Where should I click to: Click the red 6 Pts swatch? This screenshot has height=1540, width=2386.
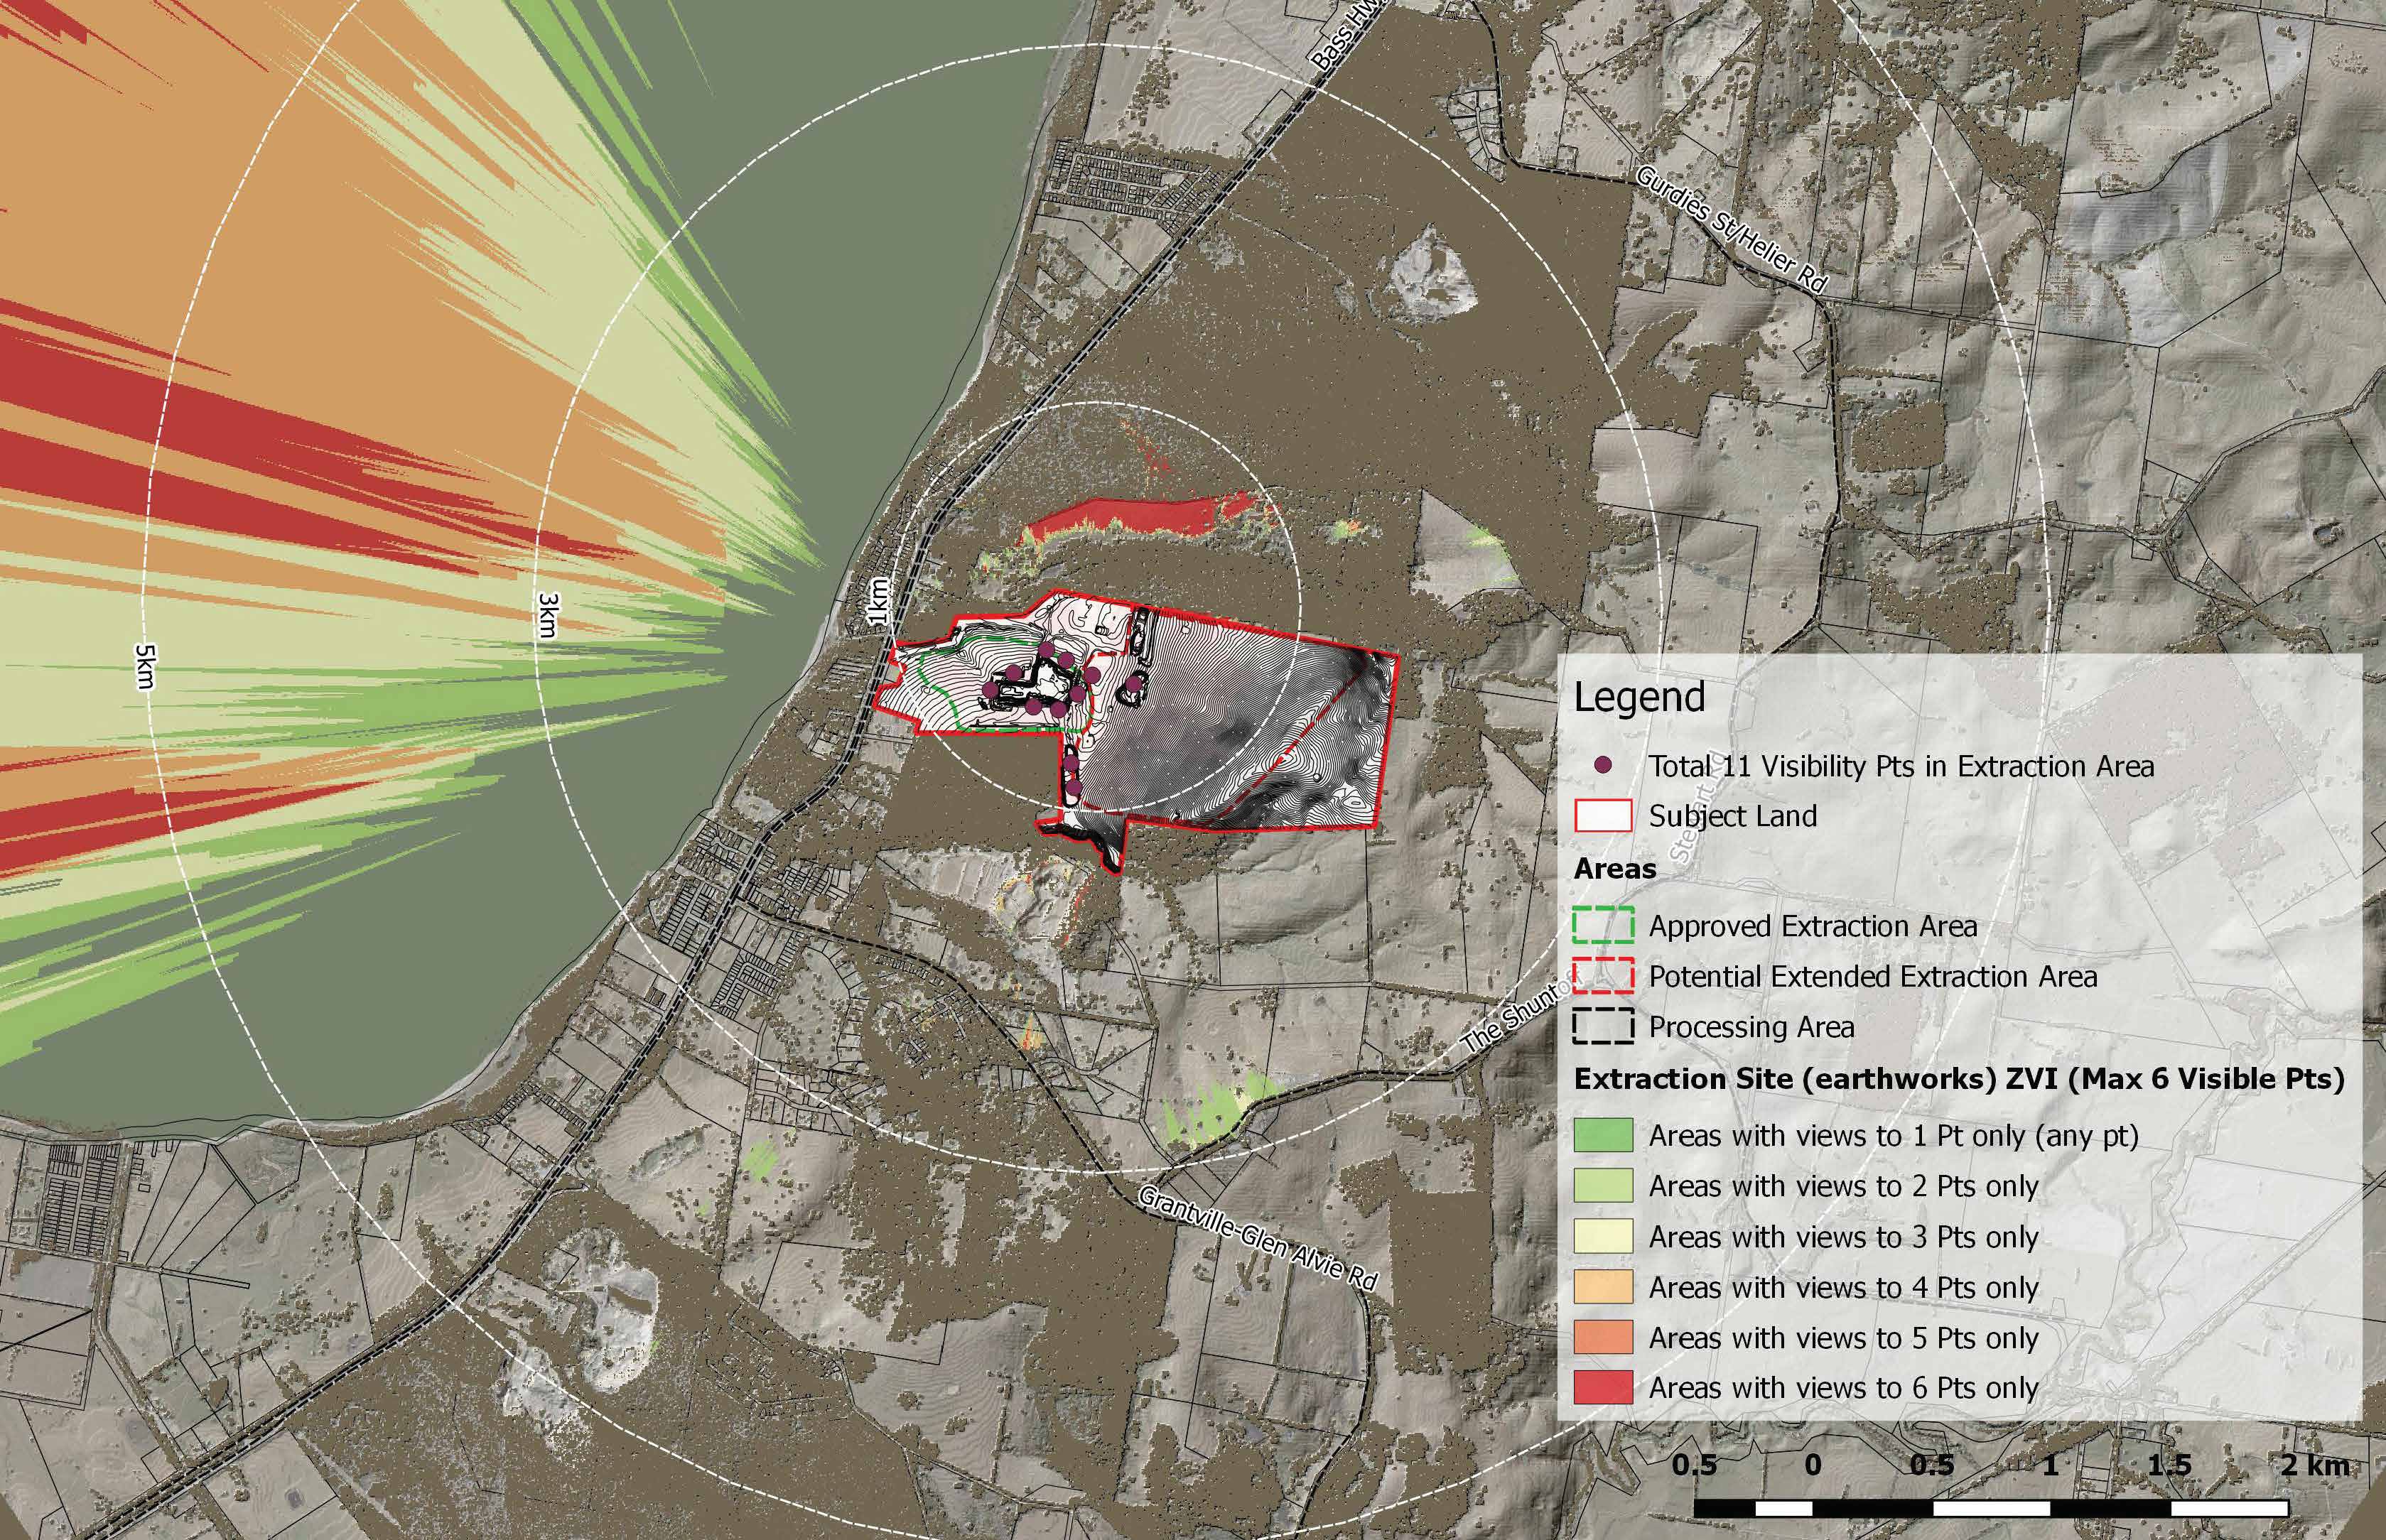click(x=1603, y=1387)
